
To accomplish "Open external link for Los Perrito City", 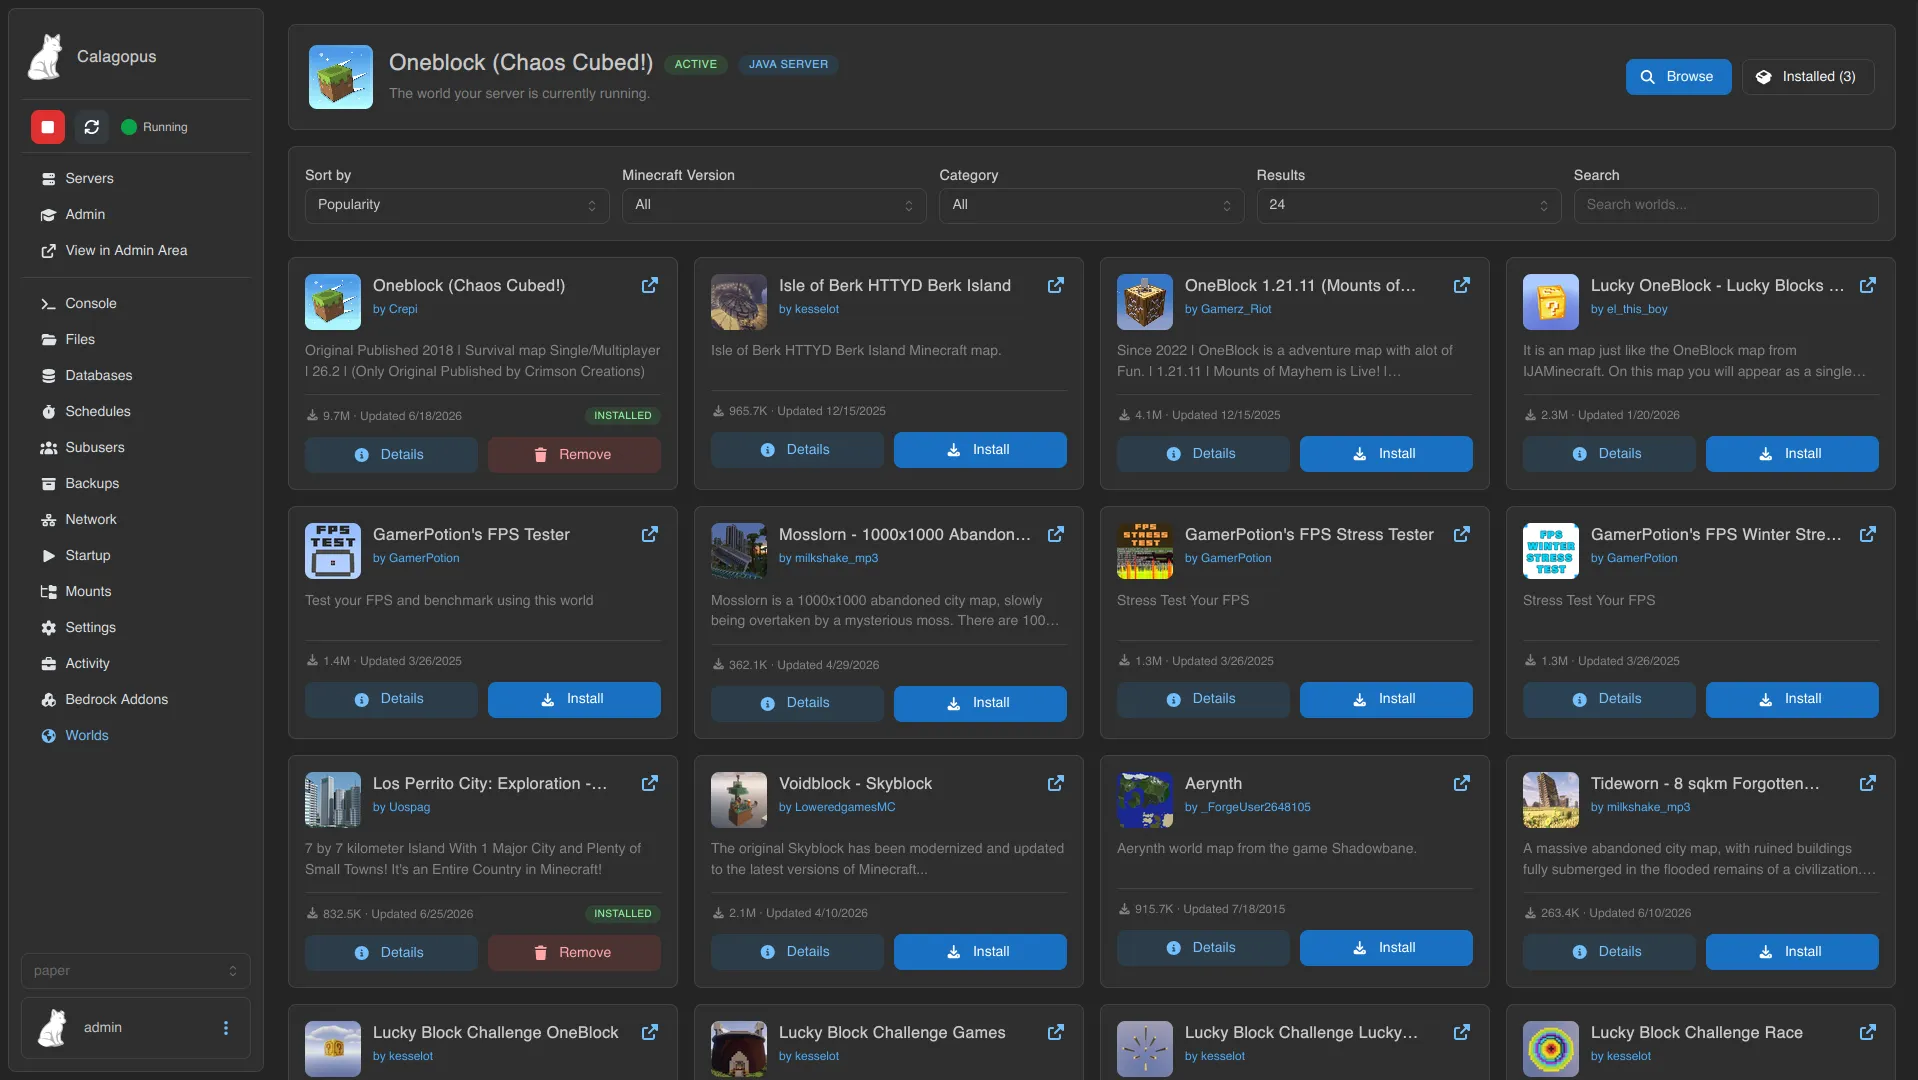I will (x=650, y=784).
